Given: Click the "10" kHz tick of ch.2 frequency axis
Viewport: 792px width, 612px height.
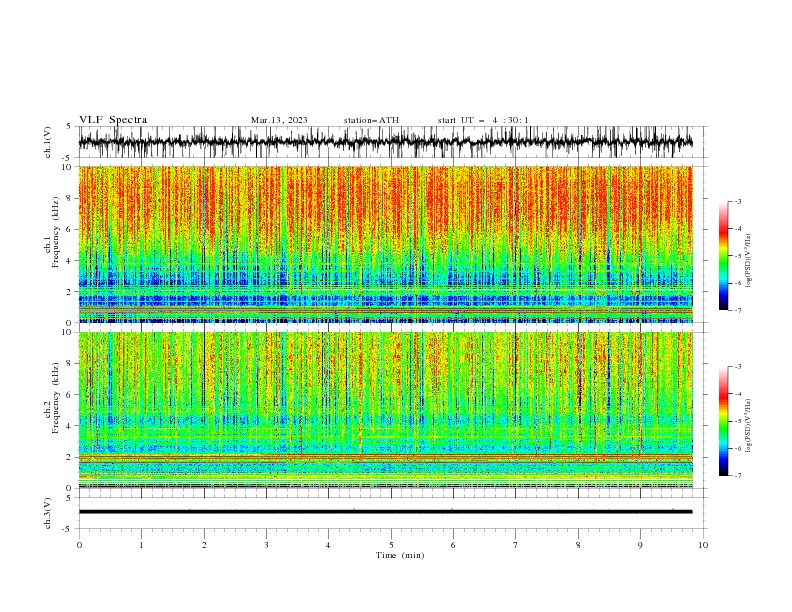Looking at the screenshot, I should click(68, 332).
